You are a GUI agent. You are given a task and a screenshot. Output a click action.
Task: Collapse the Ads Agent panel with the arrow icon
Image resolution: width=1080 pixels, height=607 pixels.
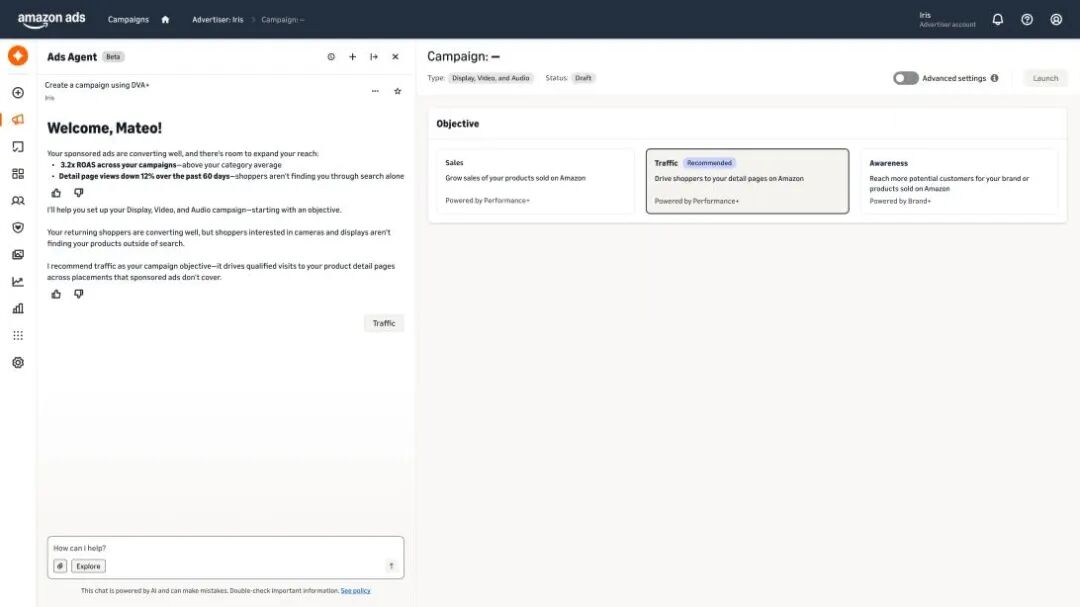pyautogui.click(x=374, y=56)
